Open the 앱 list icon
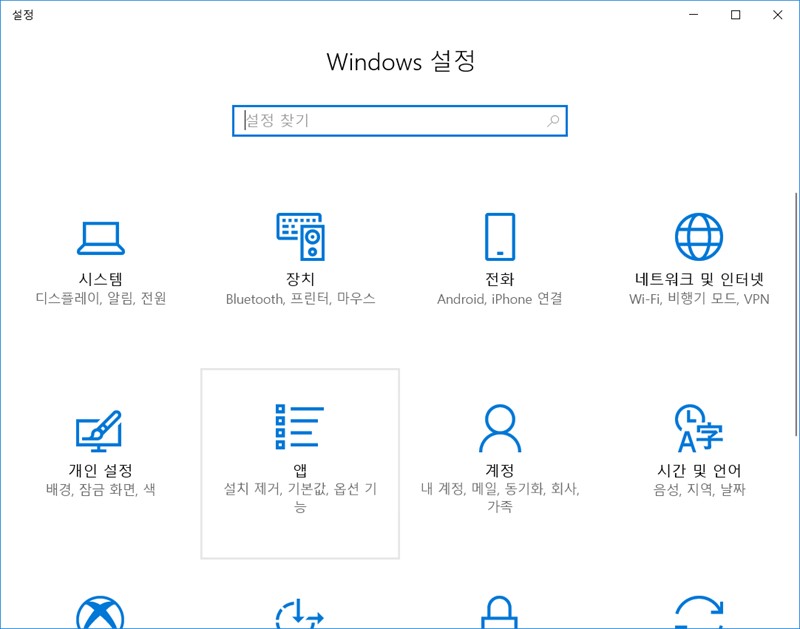800x629 pixels. pos(299,427)
